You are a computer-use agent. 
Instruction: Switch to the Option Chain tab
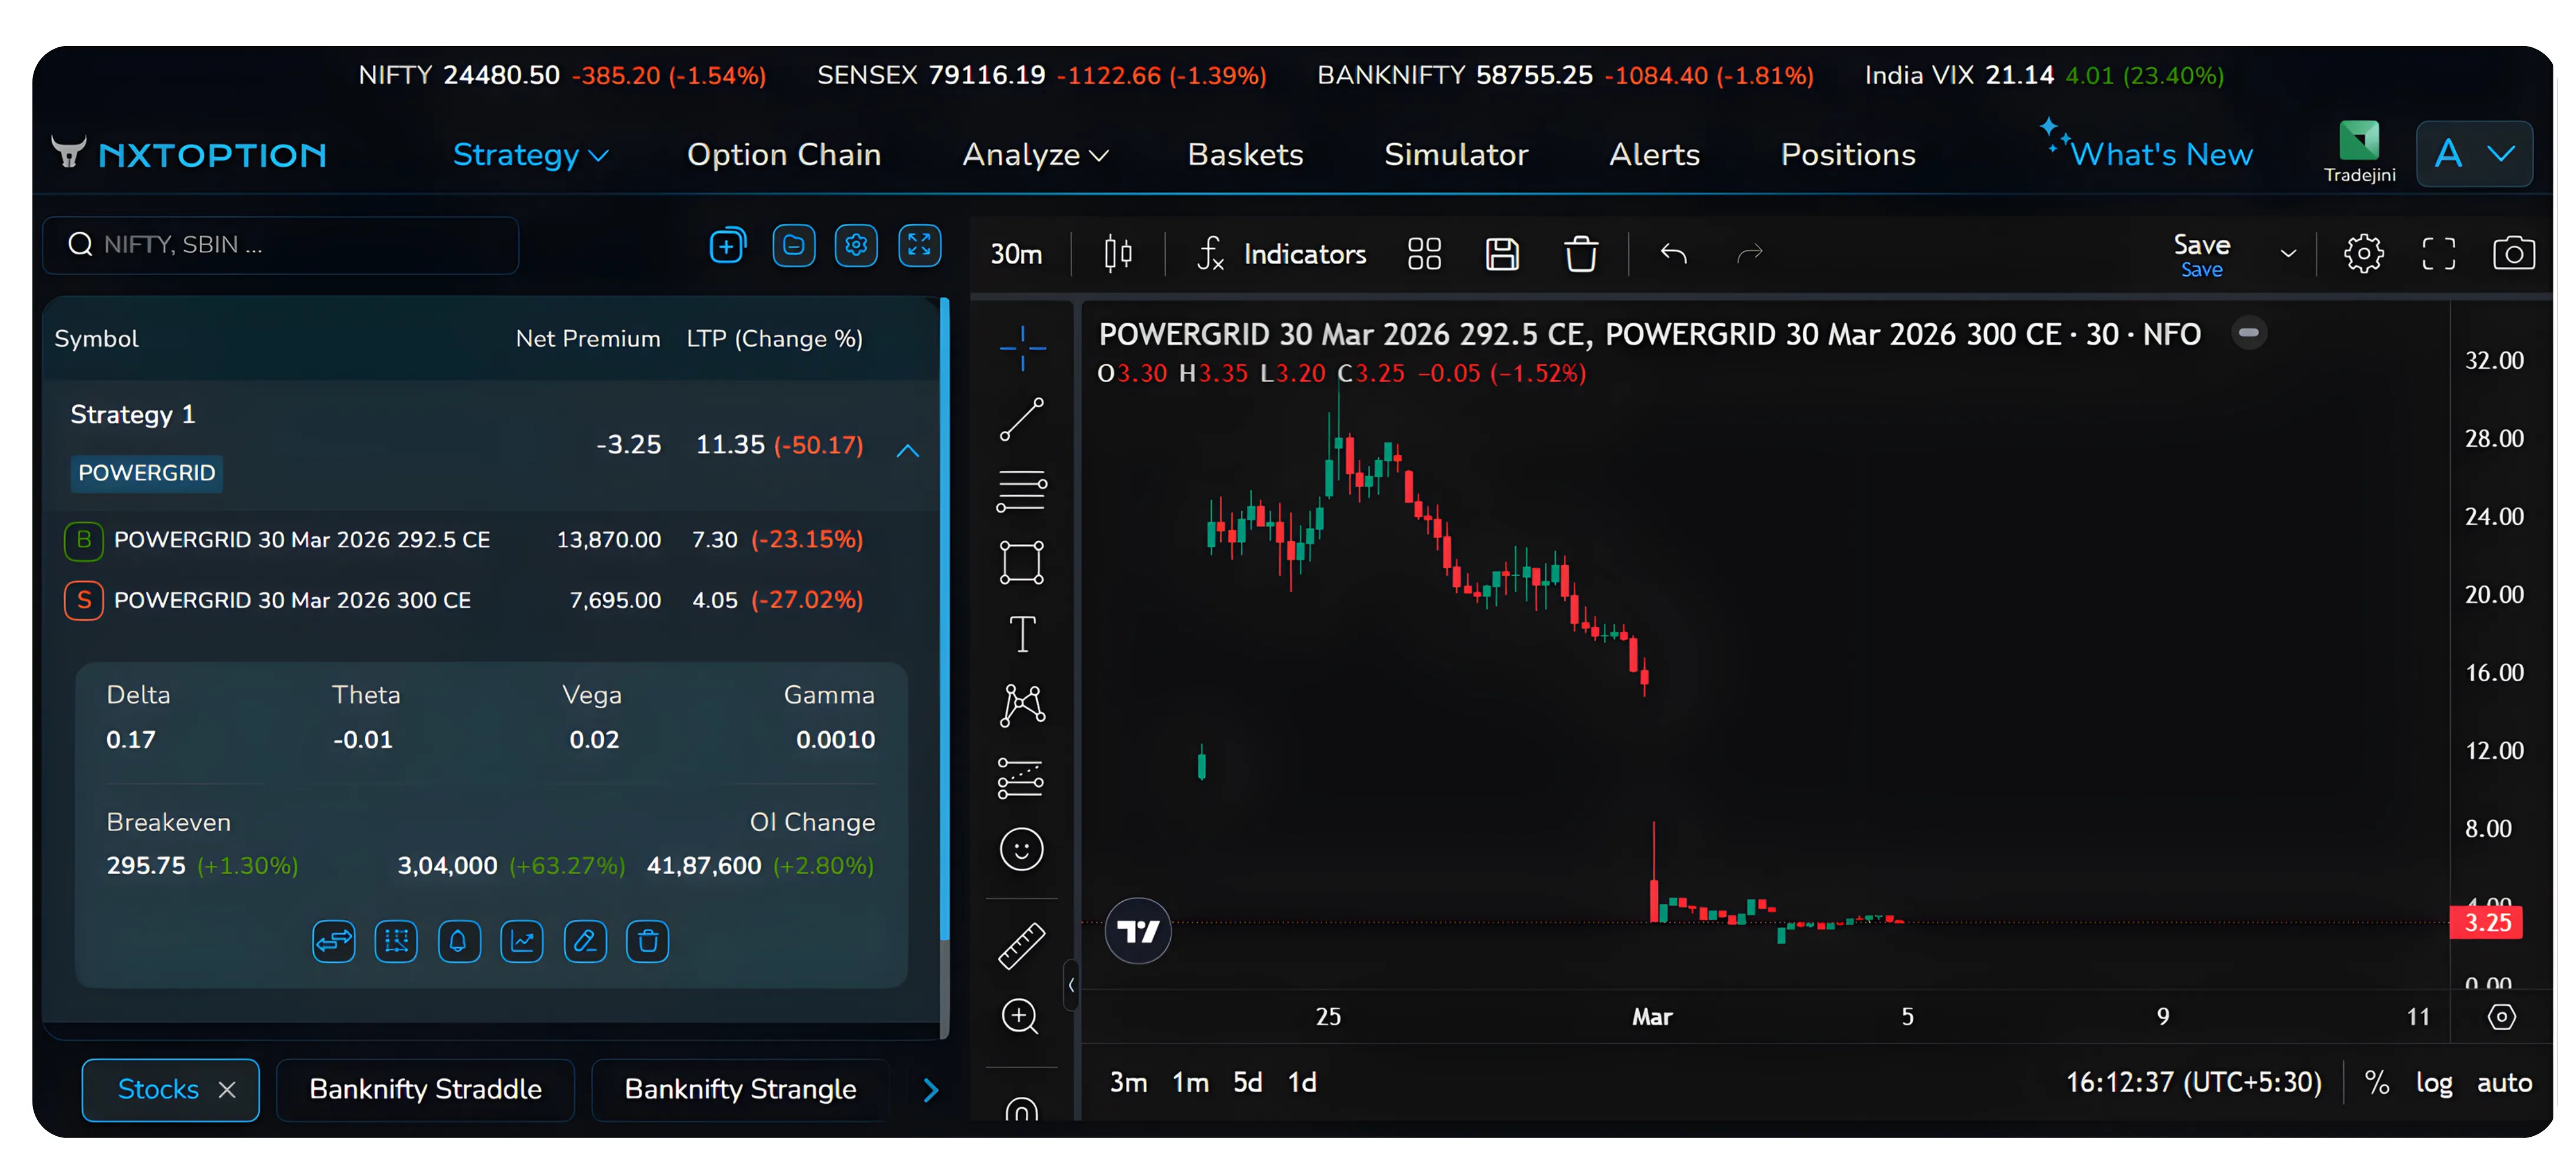[x=784, y=154]
